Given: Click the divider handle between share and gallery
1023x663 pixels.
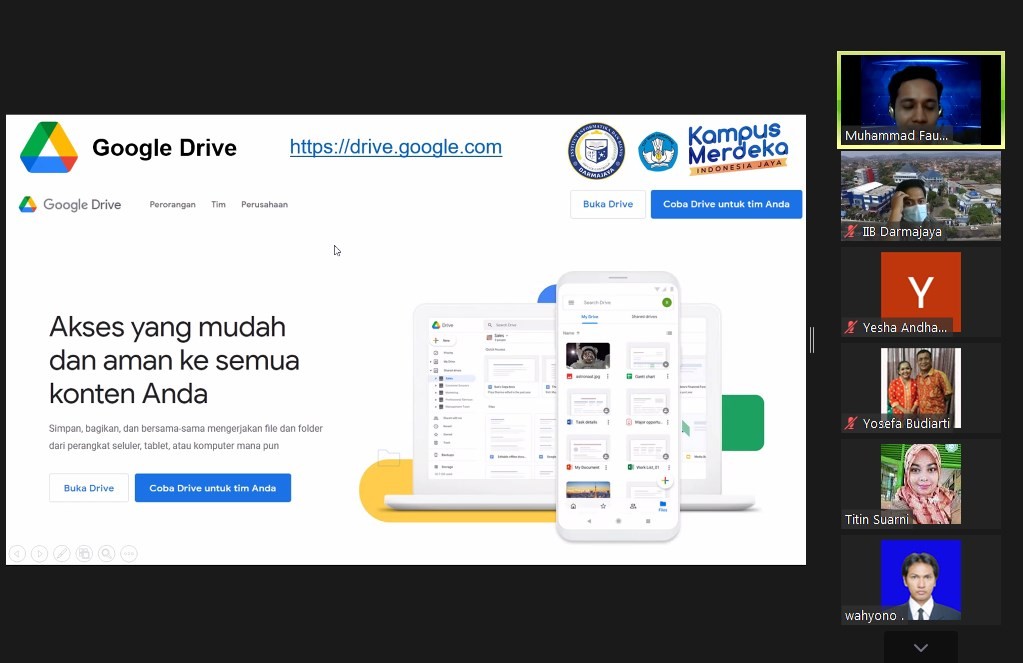Looking at the screenshot, I should pyautogui.click(x=812, y=340).
